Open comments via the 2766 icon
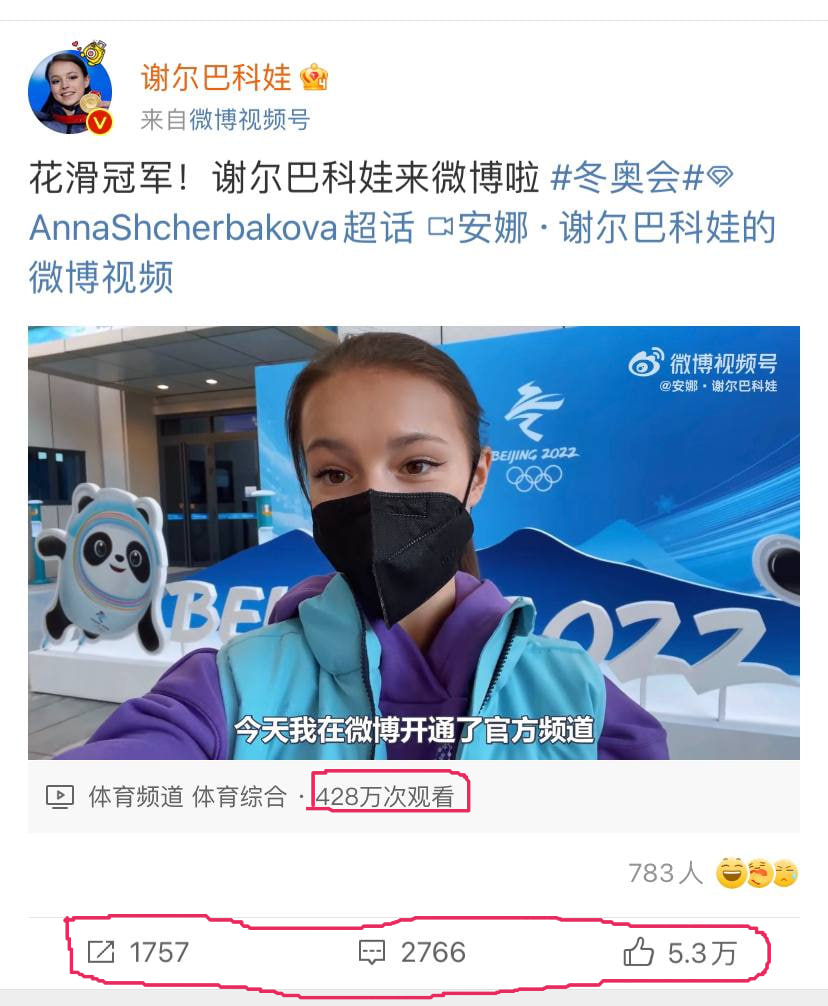The height and width of the screenshot is (1006, 828). 371,952
